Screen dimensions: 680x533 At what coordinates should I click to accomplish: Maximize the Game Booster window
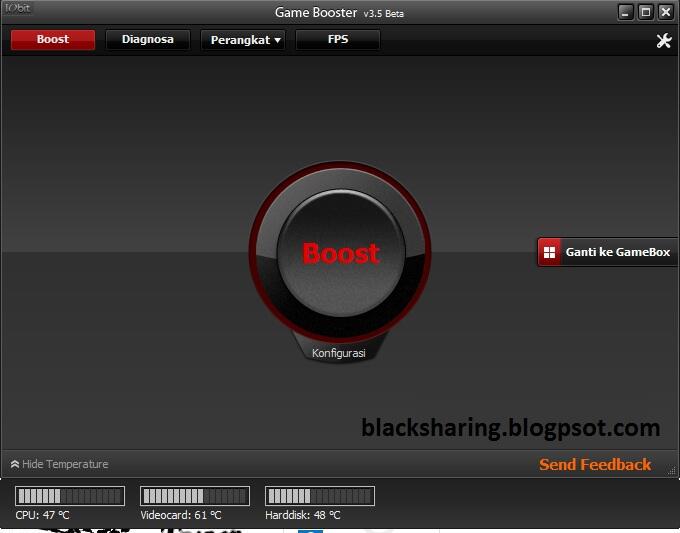[645, 12]
